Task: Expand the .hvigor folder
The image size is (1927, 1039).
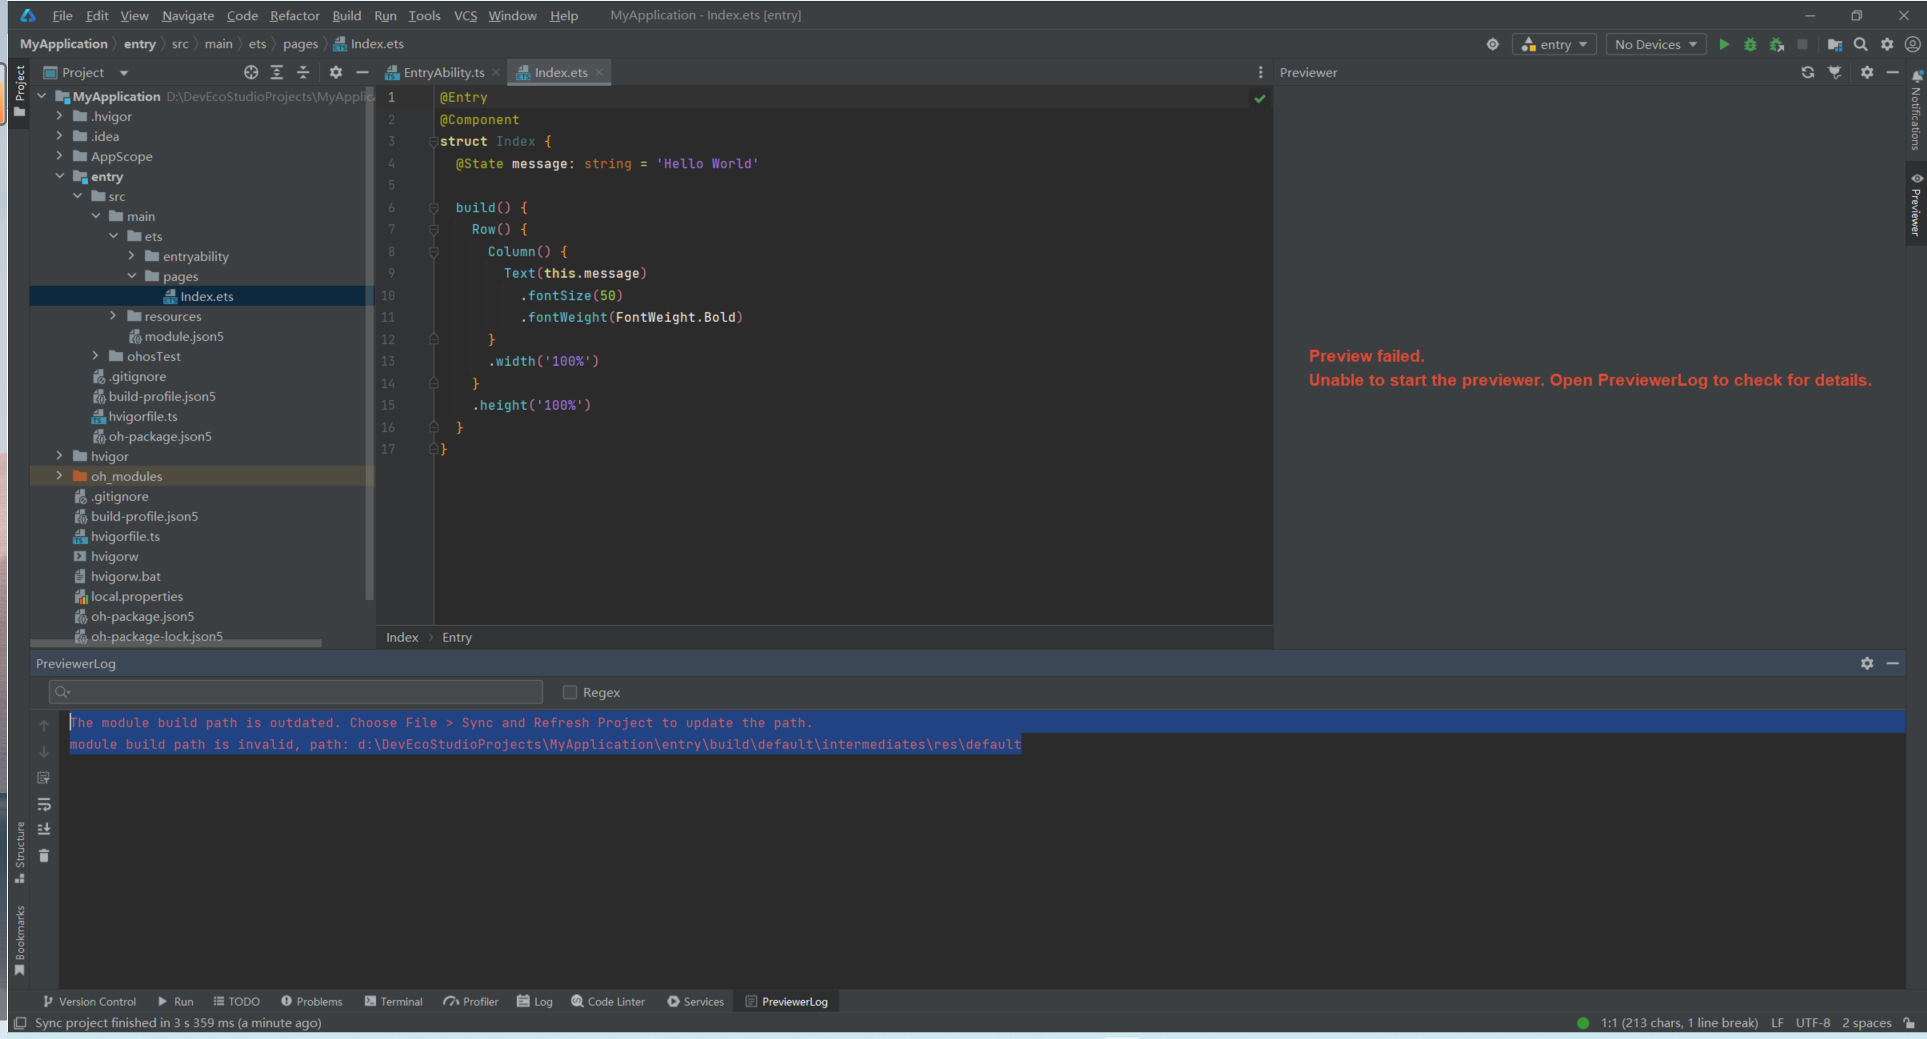Action: [x=59, y=116]
